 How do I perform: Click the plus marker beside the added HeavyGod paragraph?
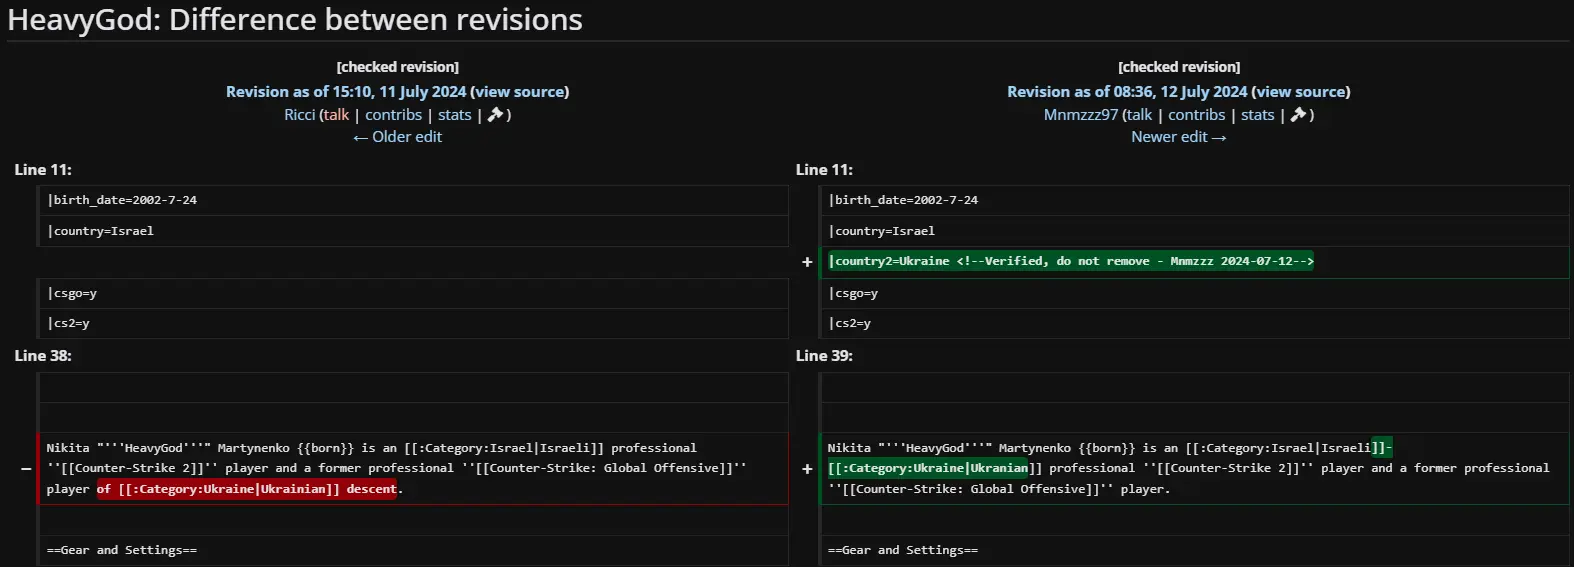tap(807, 468)
